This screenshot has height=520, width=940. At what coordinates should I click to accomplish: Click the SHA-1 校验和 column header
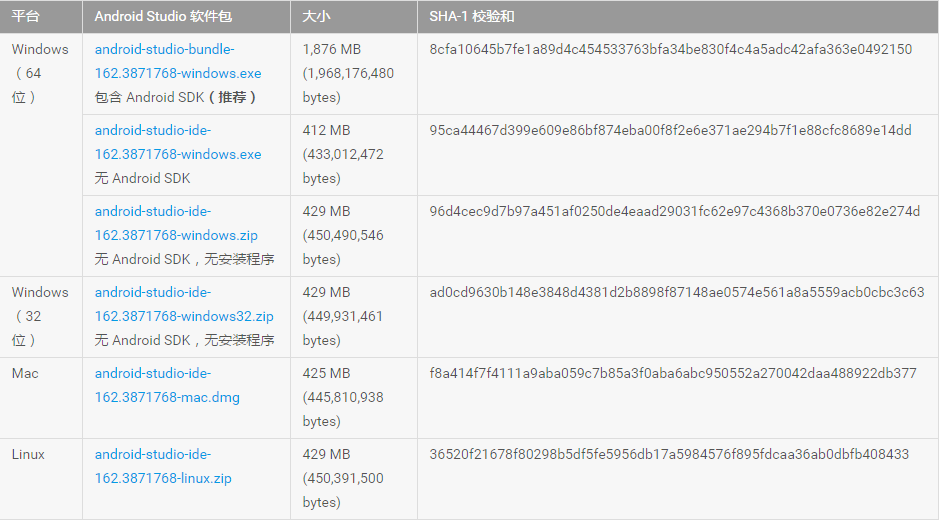coord(472,17)
